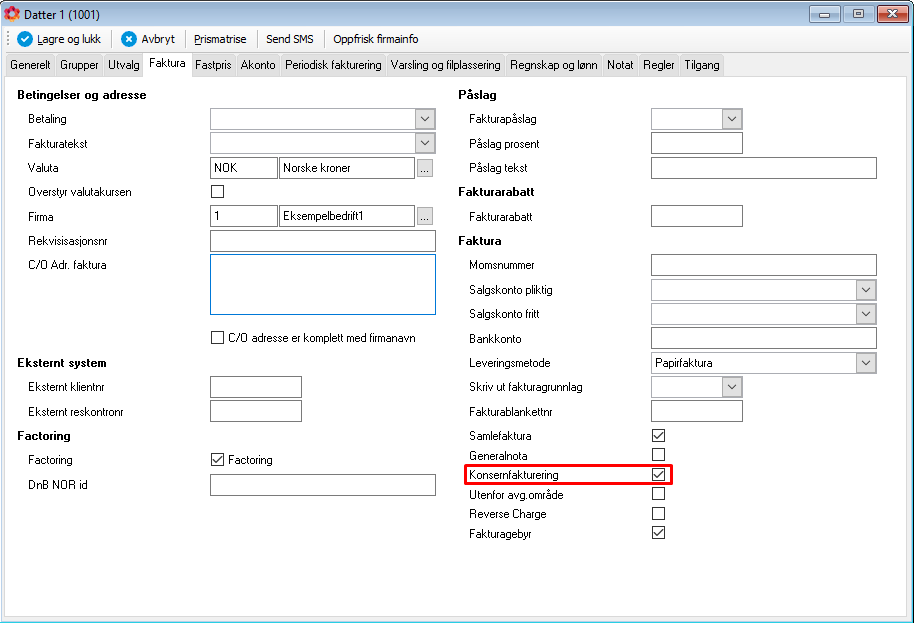Click the Lagre og lukk checkmark icon
The image size is (914, 623).
(24, 39)
